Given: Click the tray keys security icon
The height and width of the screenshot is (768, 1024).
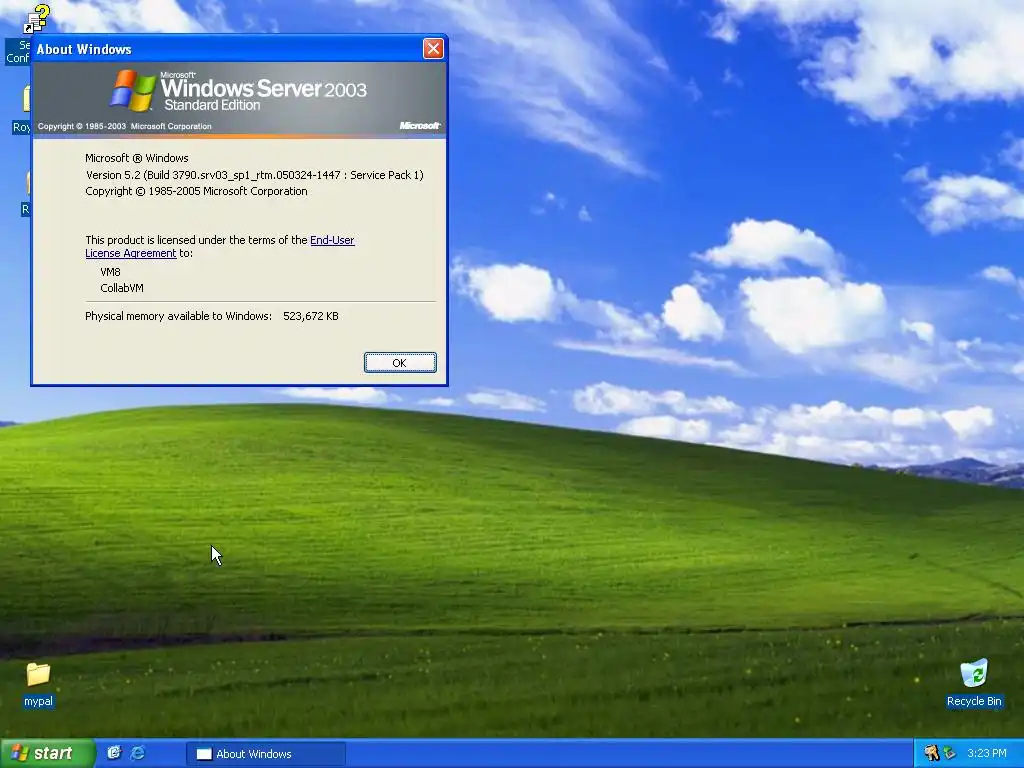Looking at the screenshot, I should [931, 753].
